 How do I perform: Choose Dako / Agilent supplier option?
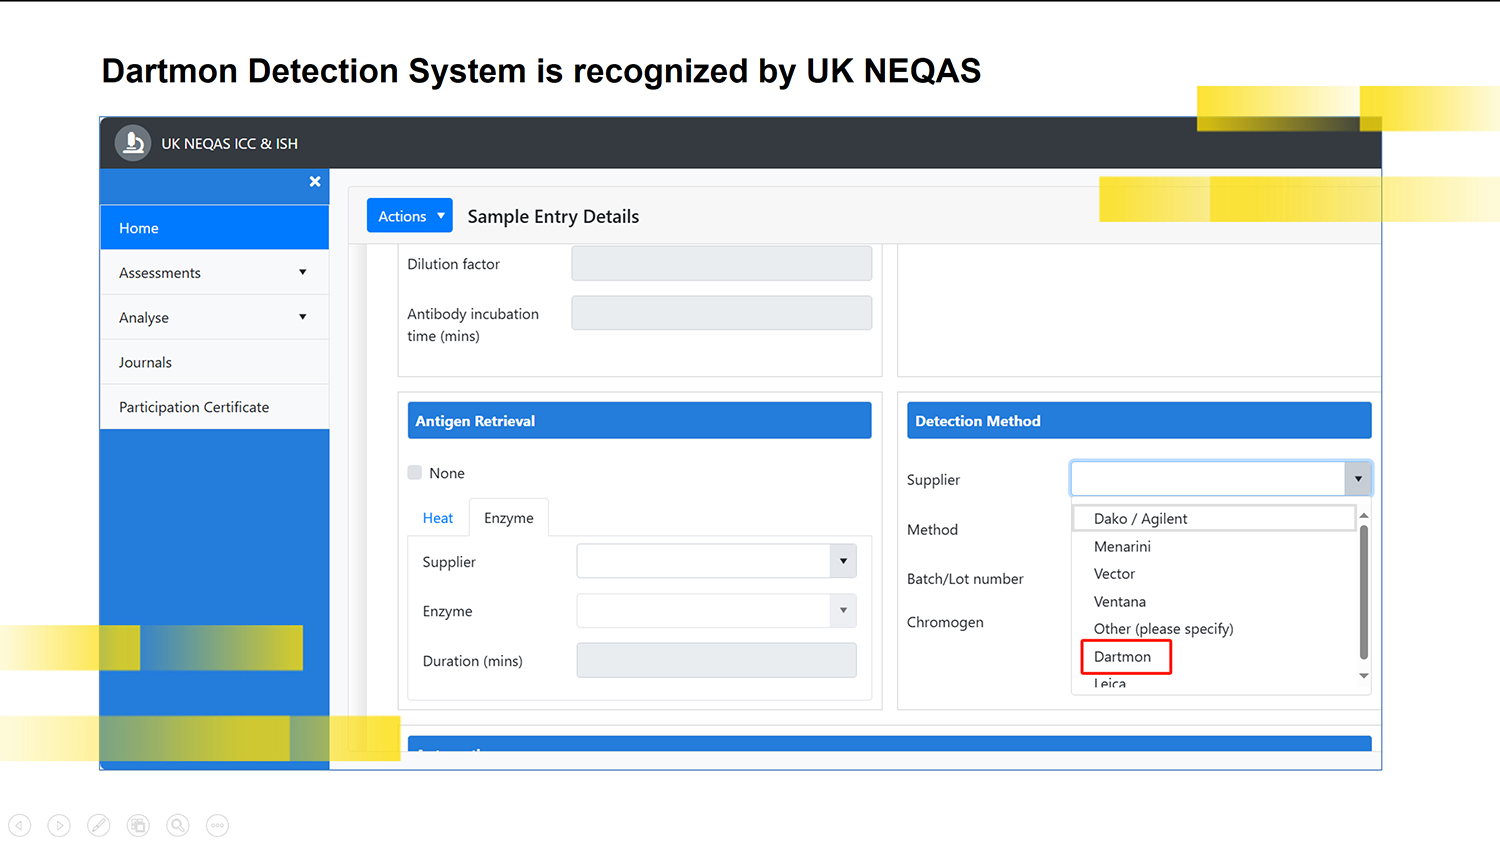click(x=1140, y=519)
